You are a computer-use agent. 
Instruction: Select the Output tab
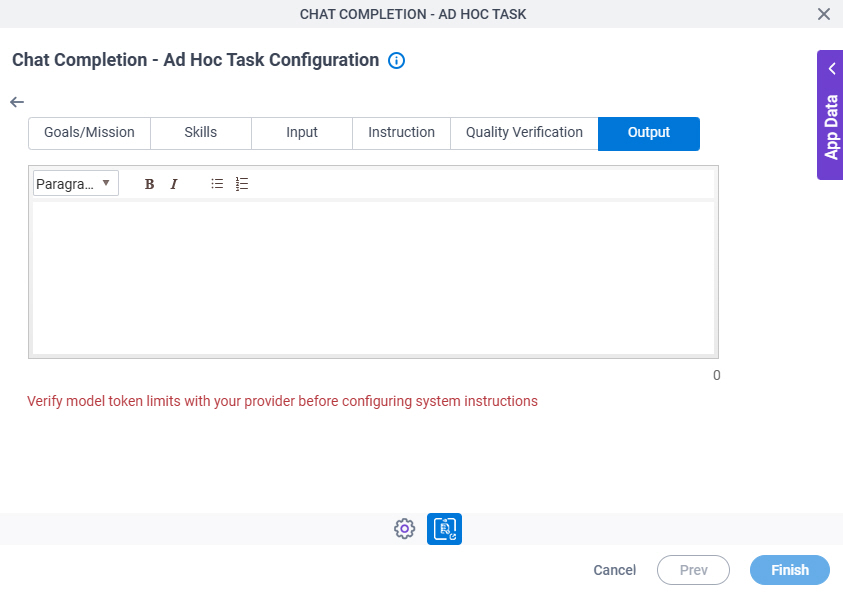pos(649,133)
